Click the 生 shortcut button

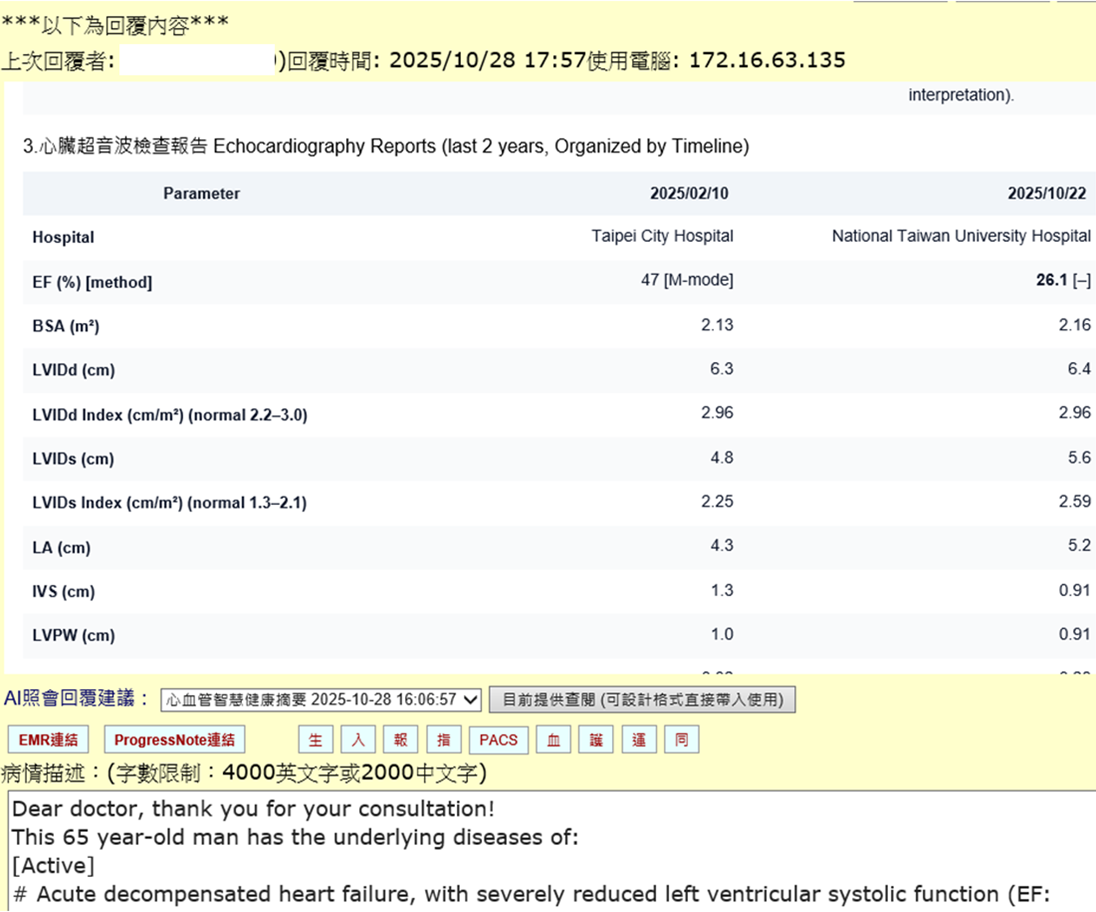[315, 740]
